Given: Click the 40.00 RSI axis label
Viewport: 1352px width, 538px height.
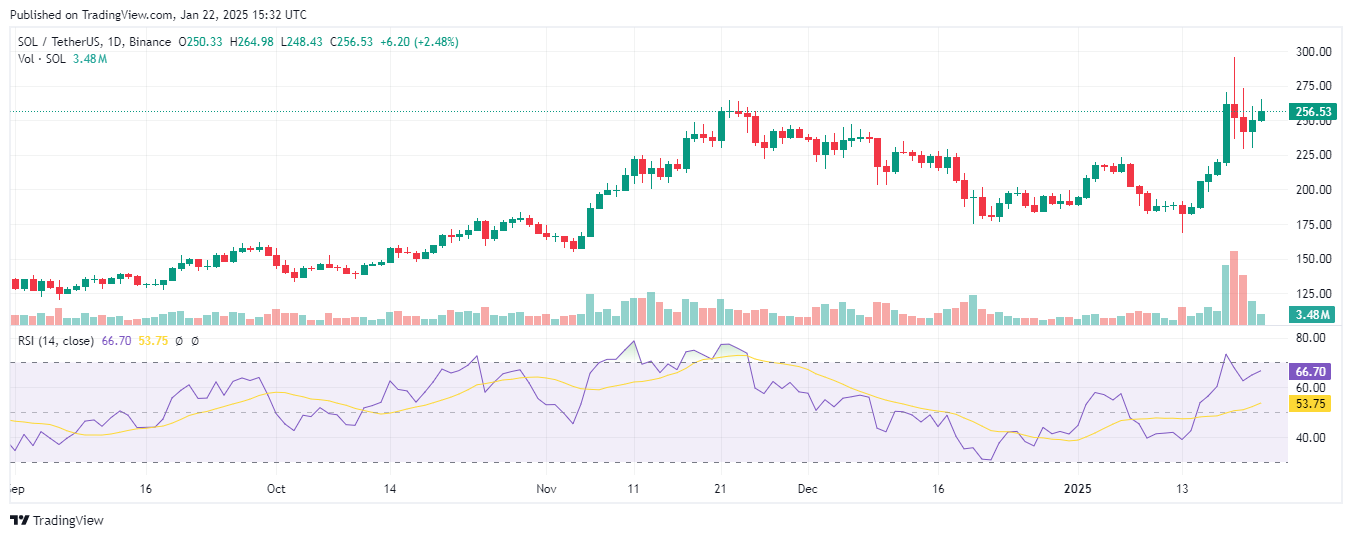Looking at the screenshot, I should [x=1313, y=438].
